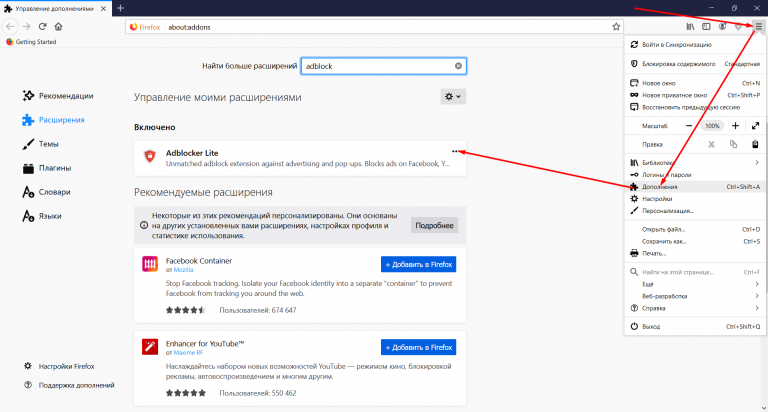
Task: Click the Cut scissors icon
Action: coord(711,145)
